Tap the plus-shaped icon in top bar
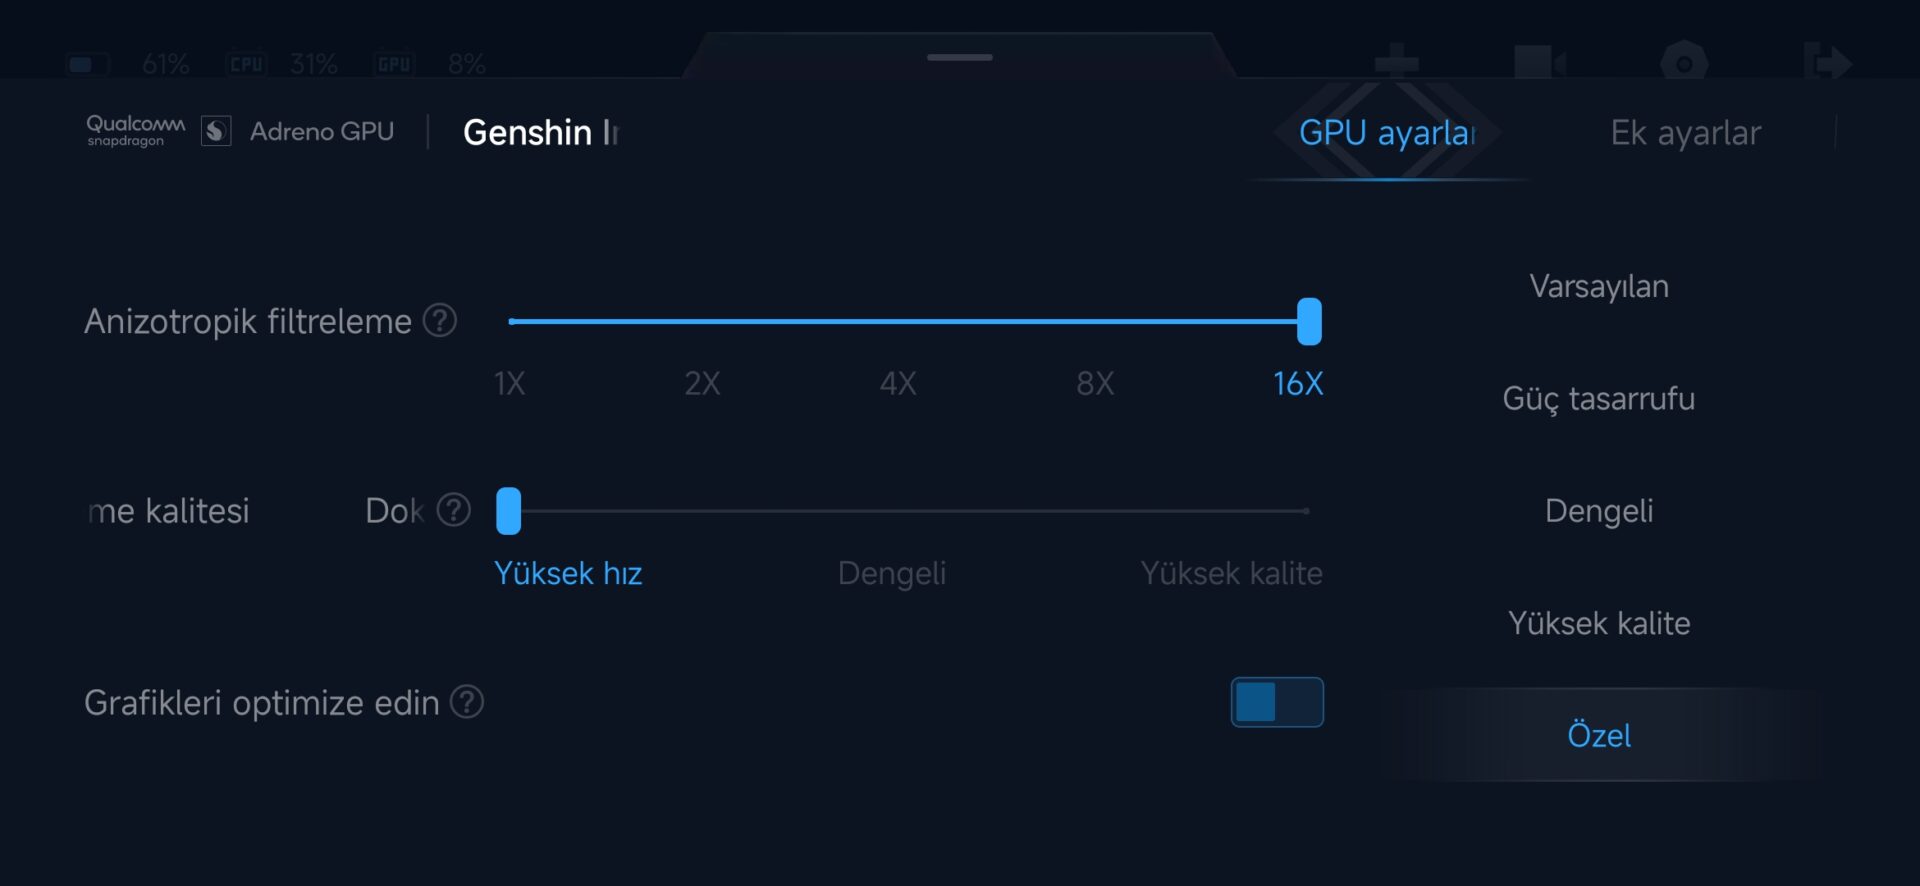This screenshot has height=886, width=1920. pos(1396,61)
